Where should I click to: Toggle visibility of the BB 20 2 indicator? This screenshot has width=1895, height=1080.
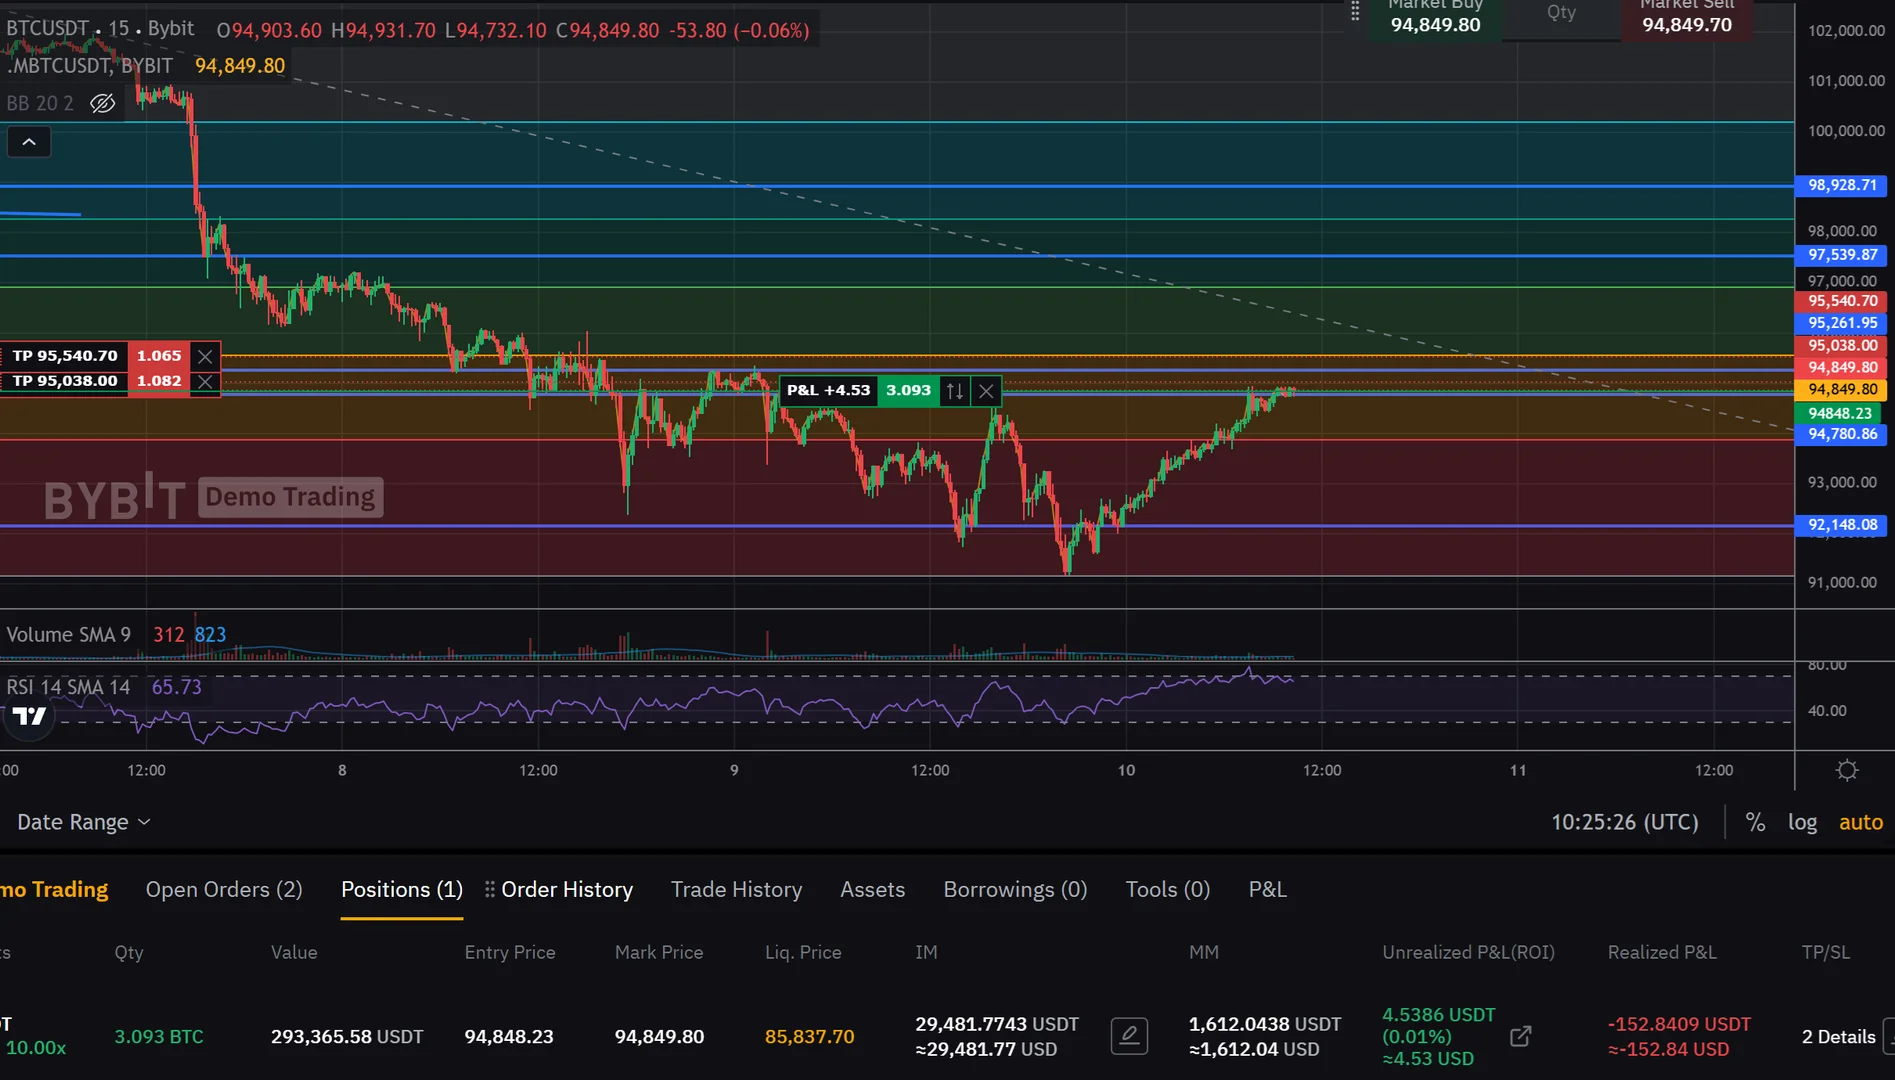tap(102, 104)
